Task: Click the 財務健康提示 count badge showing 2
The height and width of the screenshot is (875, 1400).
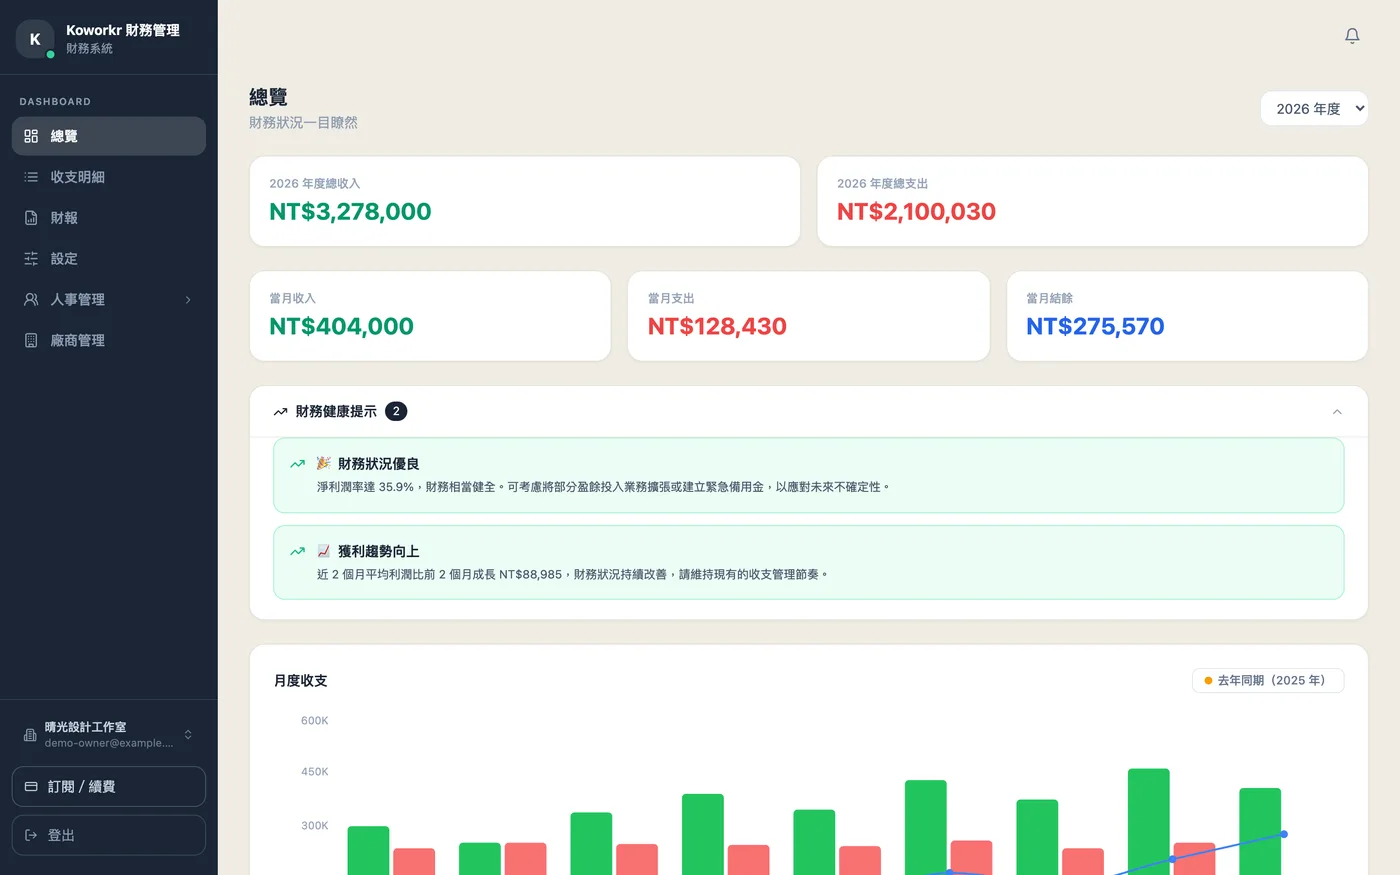Action: click(x=396, y=412)
